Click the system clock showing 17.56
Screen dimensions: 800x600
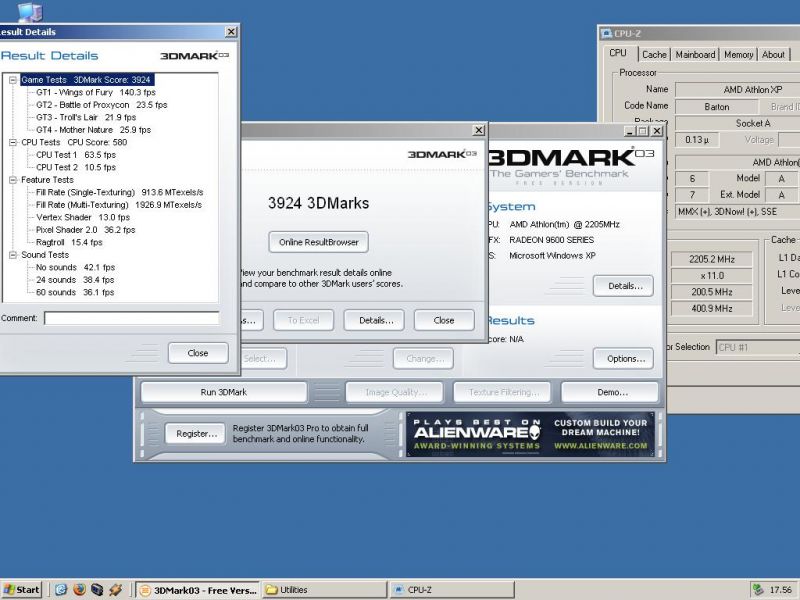pos(780,590)
